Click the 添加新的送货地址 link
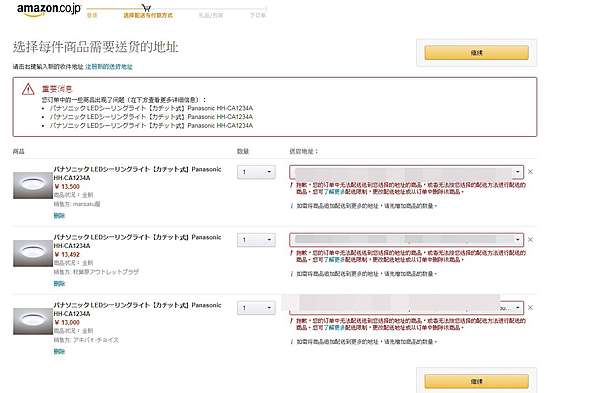The width and height of the screenshot is (600, 393). click(x=109, y=67)
